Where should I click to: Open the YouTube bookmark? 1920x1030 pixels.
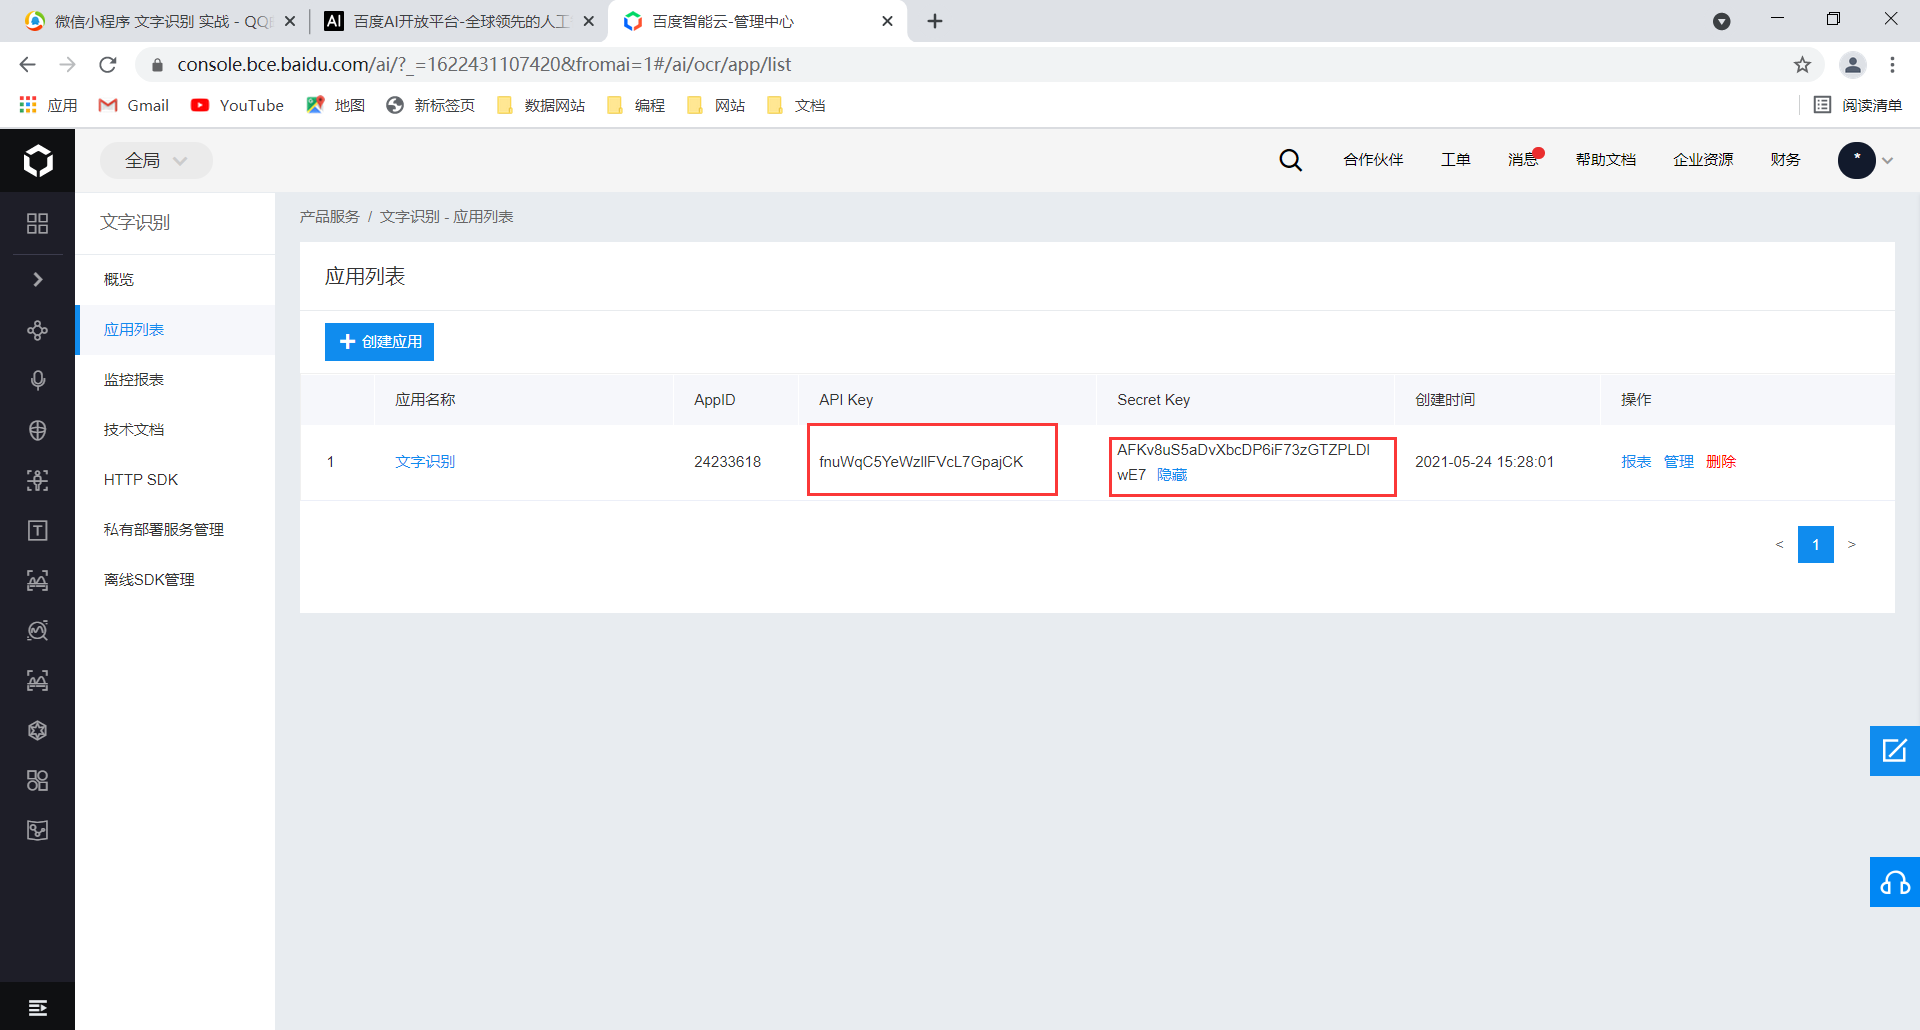click(x=238, y=106)
